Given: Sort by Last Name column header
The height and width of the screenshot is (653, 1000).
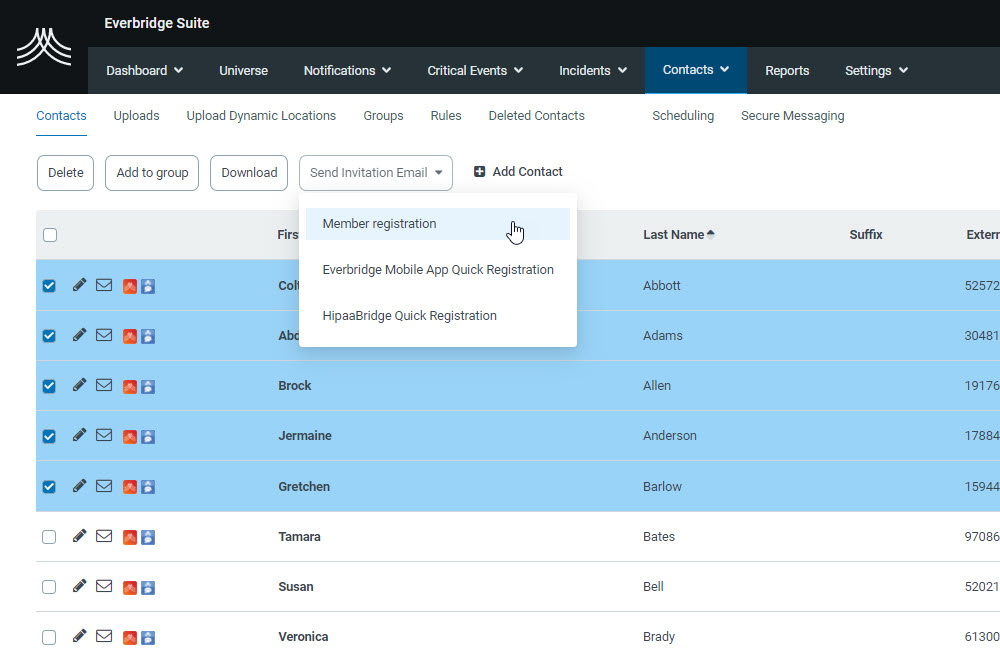Looking at the screenshot, I should [x=679, y=235].
